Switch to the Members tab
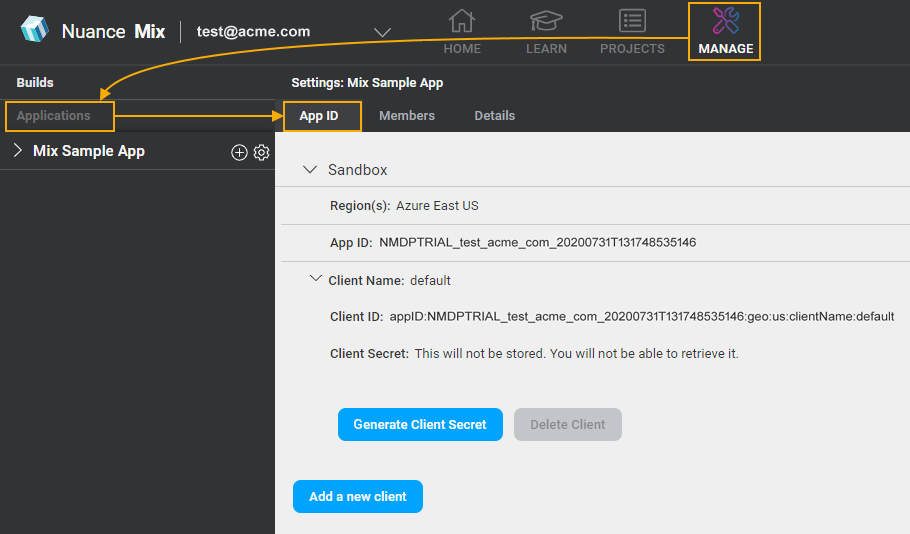Screen dimensions: 910x534 pyautogui.click(x=407, y=116)
